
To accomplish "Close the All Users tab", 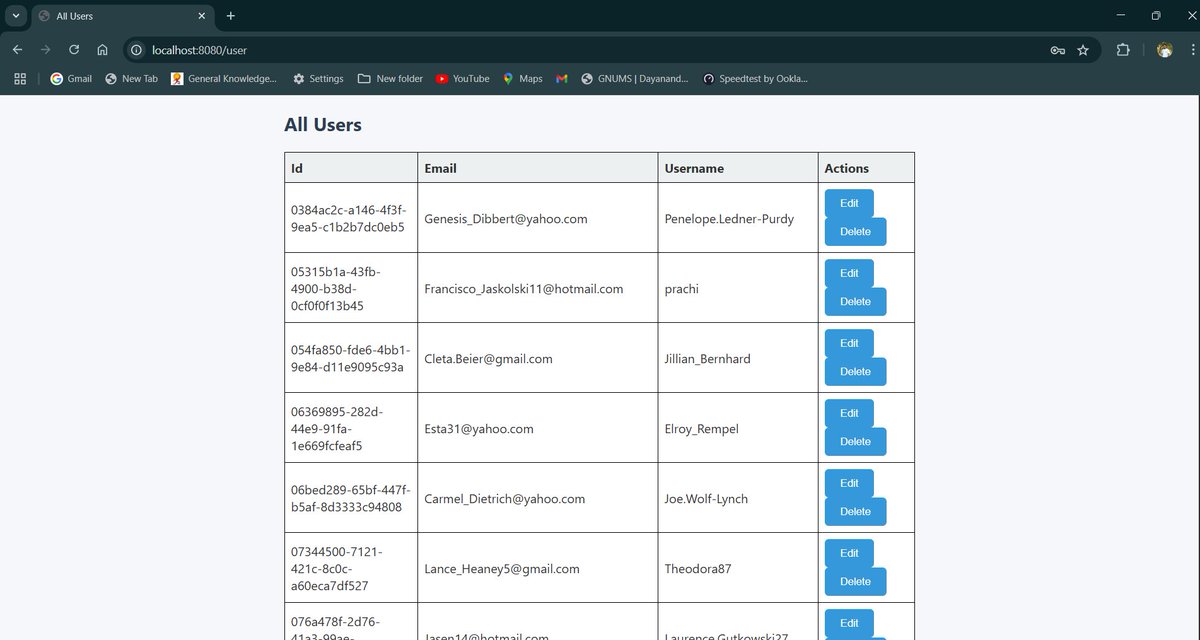I will (x=202, y=16).
